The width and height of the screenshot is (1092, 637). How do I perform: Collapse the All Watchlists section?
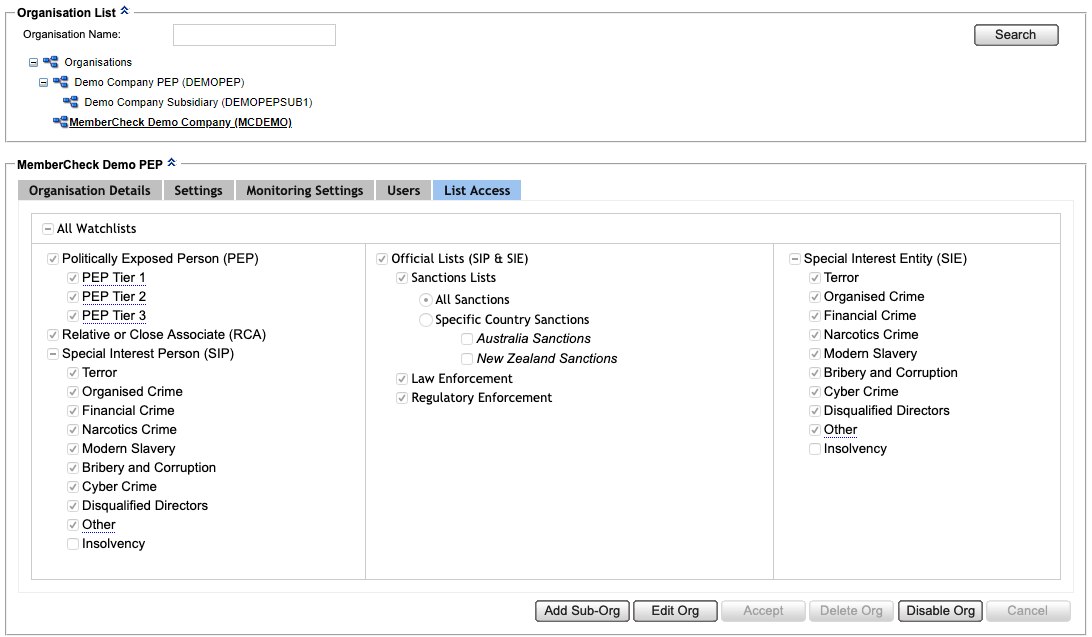(x=47, y=228)
